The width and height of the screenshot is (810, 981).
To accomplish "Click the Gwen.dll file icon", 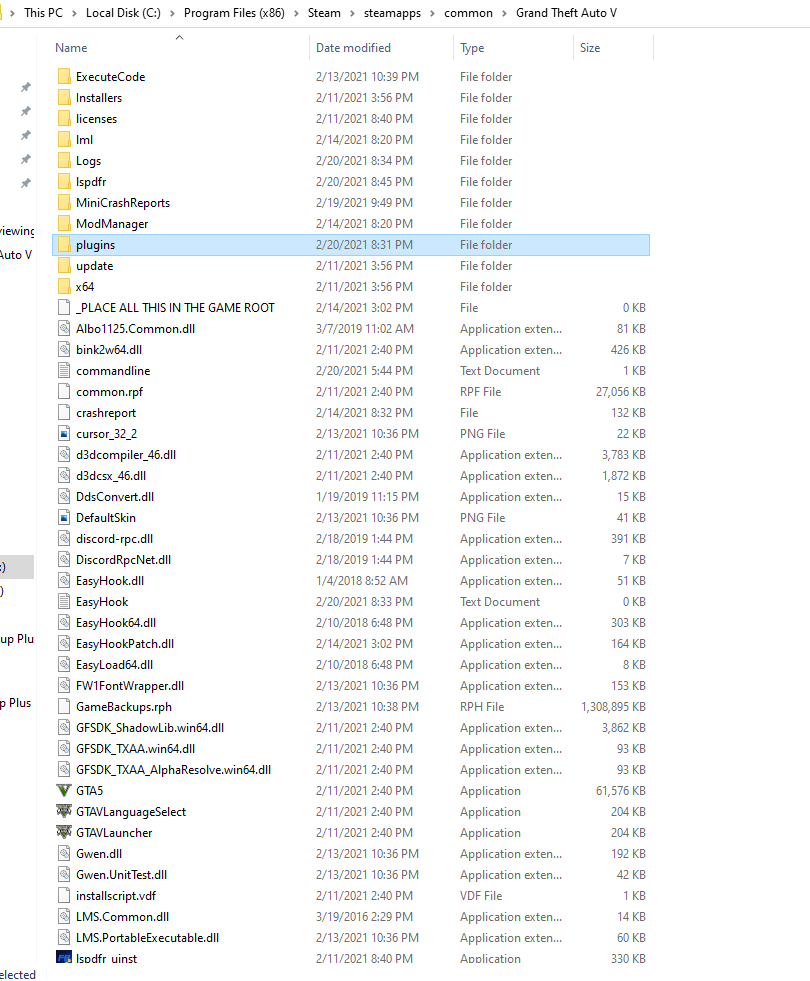I will click(64, 853).
